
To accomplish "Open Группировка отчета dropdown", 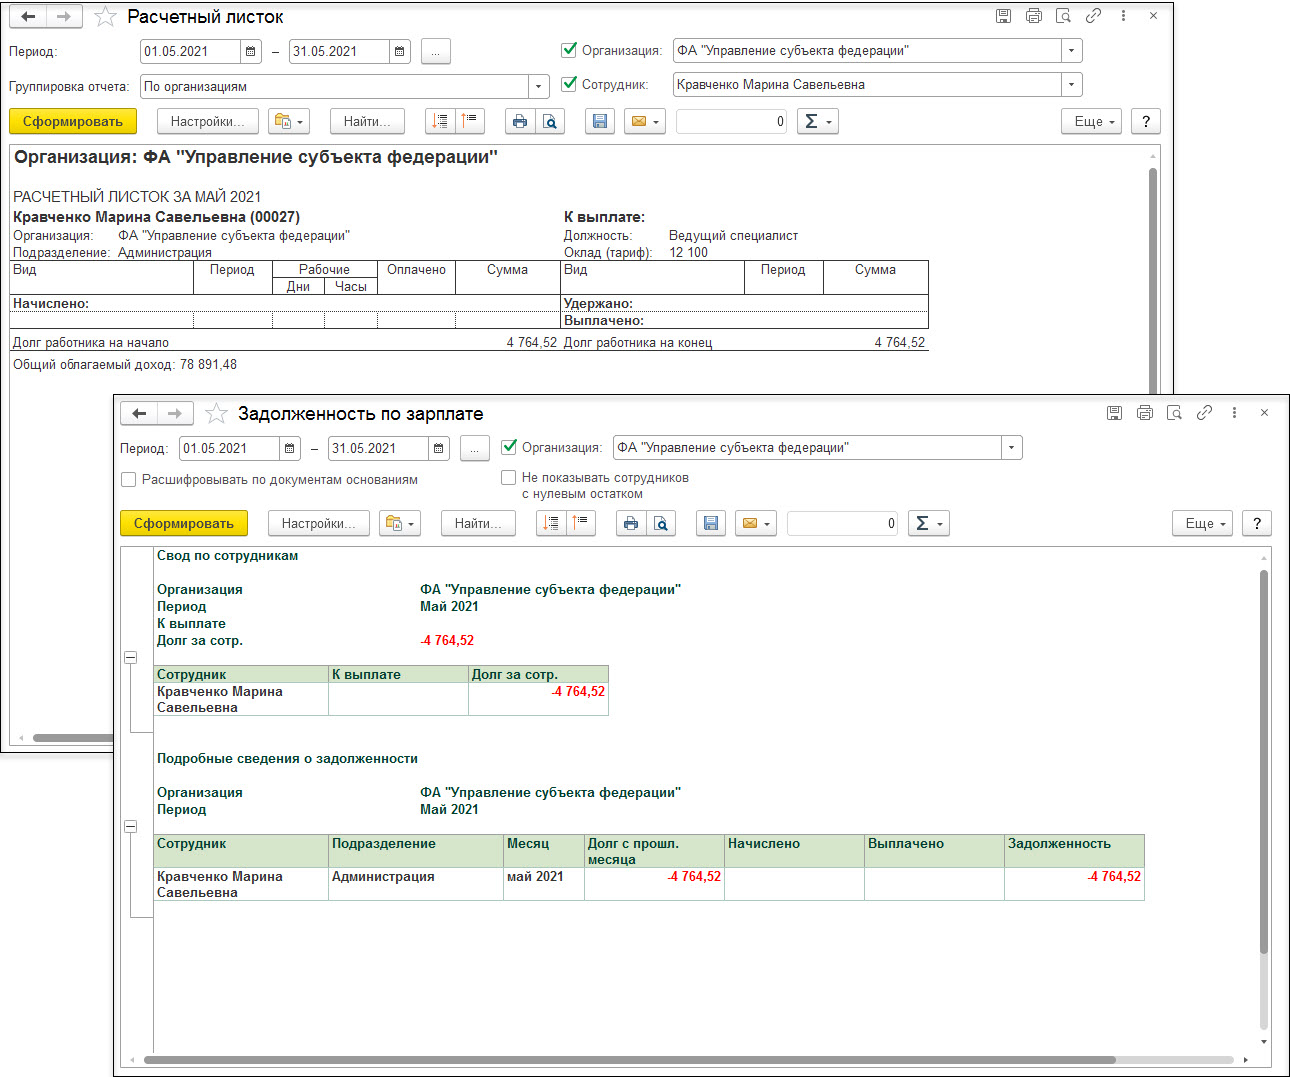I will (x=539, y=86).
